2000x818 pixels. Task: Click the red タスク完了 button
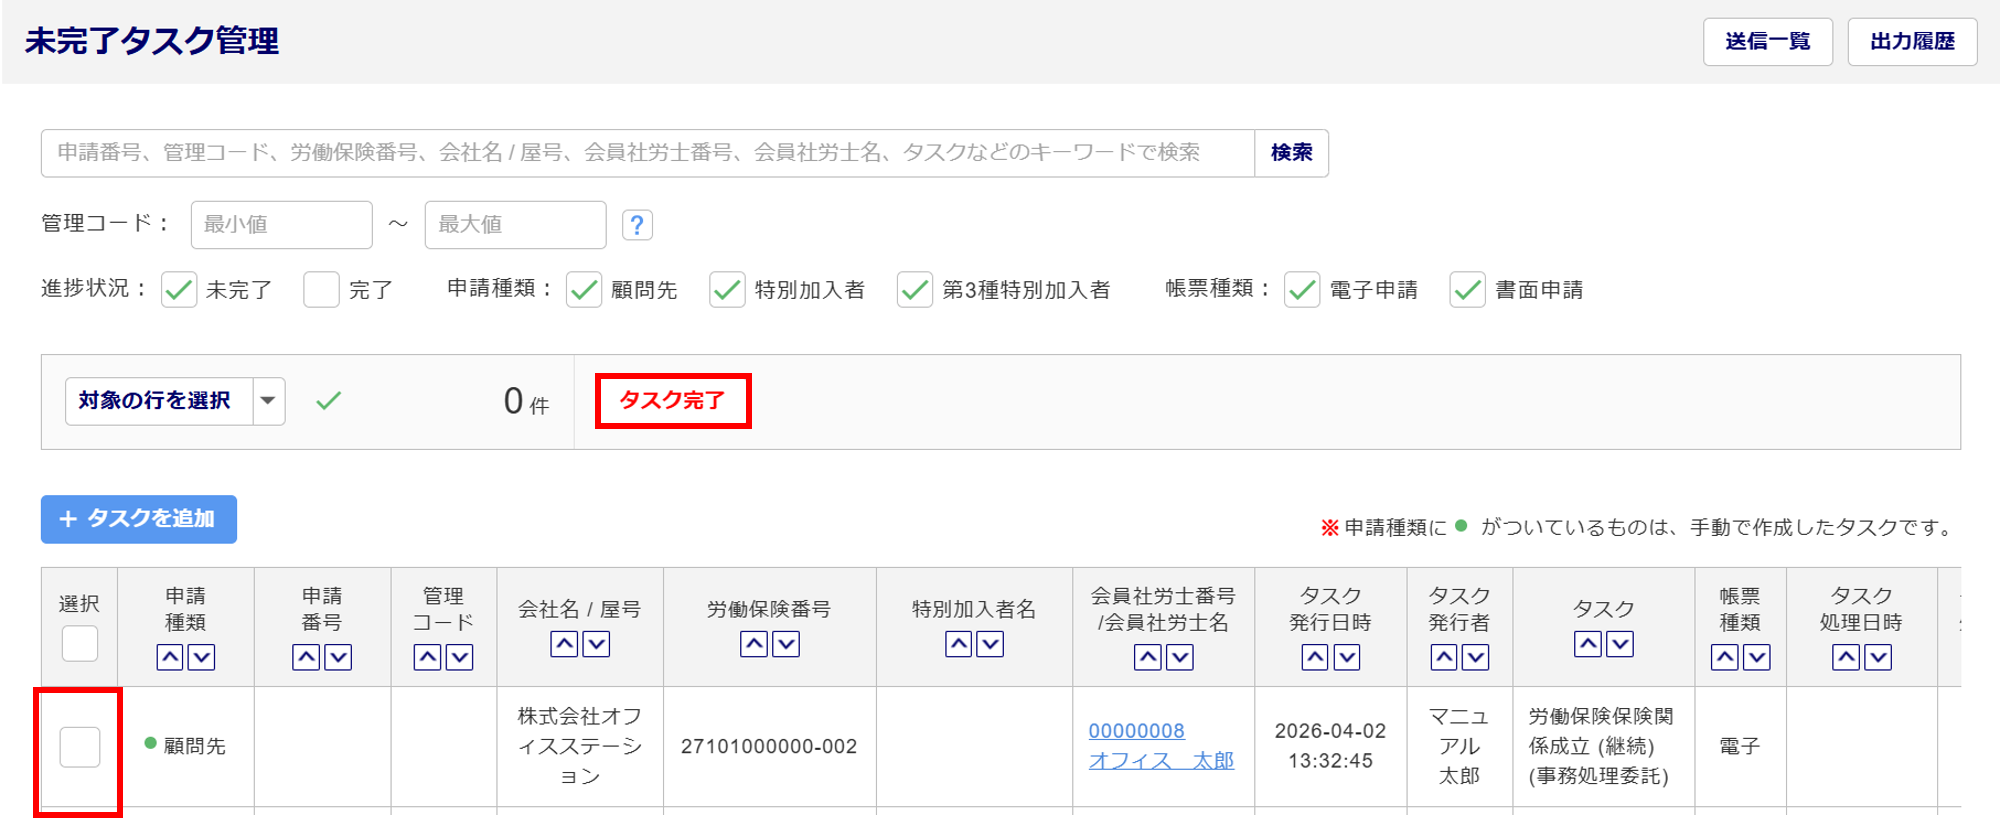click(672, 401)
